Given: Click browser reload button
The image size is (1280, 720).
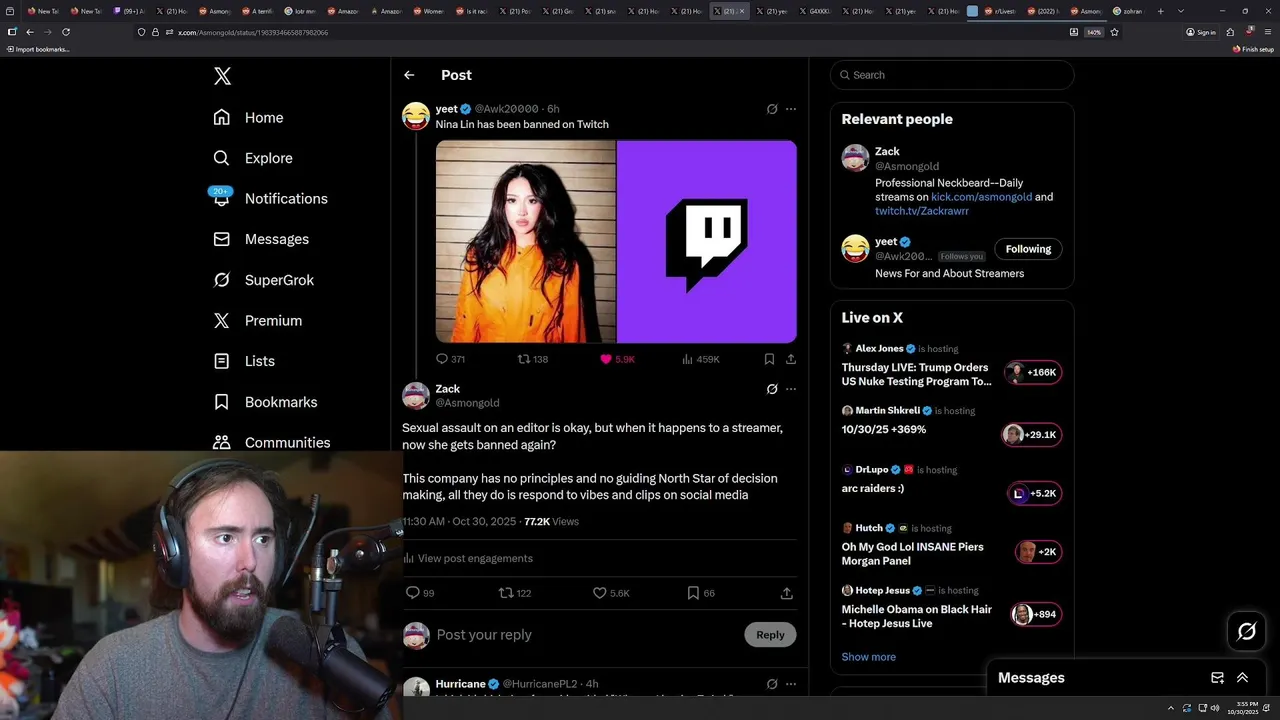Looking at the screenshot, I should pos(66,32).
